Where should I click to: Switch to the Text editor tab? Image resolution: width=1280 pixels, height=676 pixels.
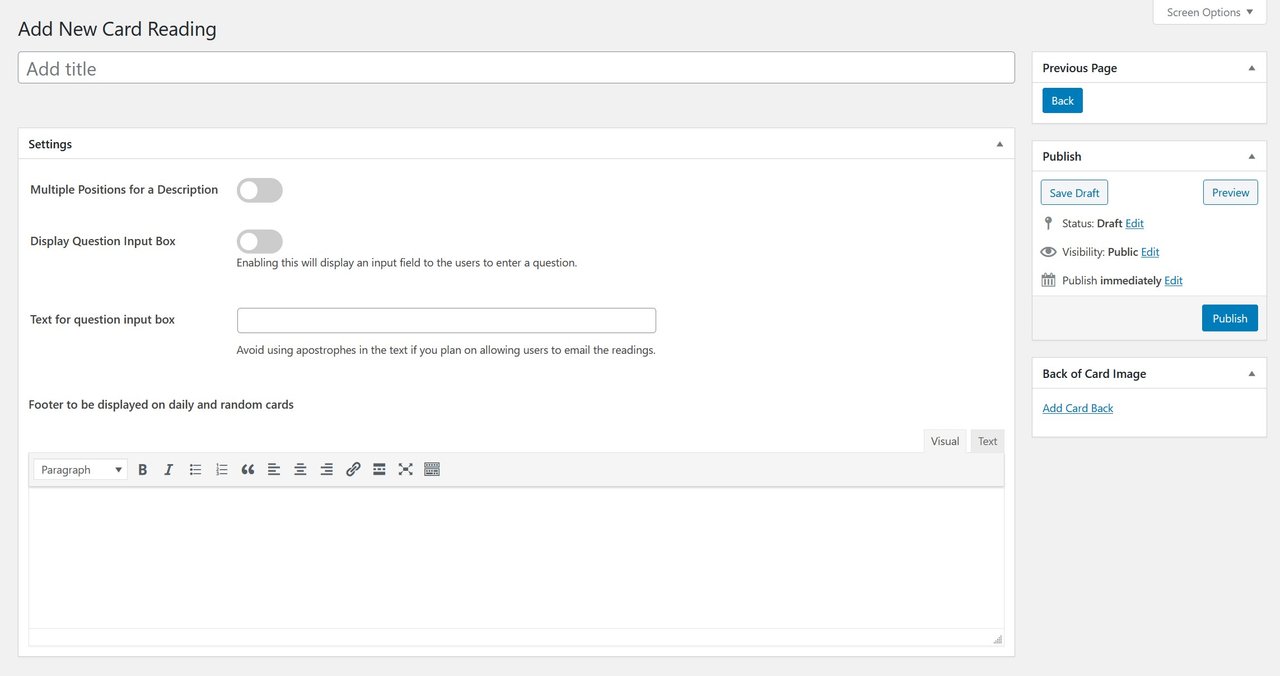(x=987, y=441)
